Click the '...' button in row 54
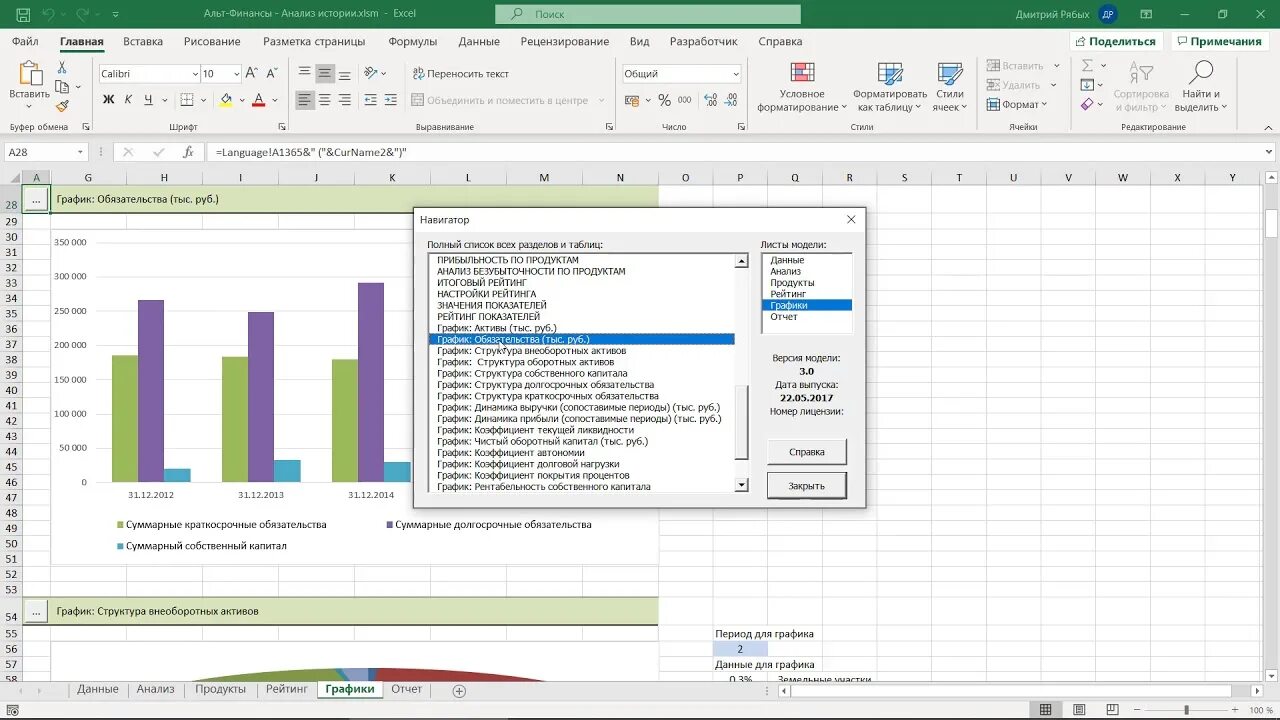Viewport: 1280px width, 720px height. [x=36, y=611]
